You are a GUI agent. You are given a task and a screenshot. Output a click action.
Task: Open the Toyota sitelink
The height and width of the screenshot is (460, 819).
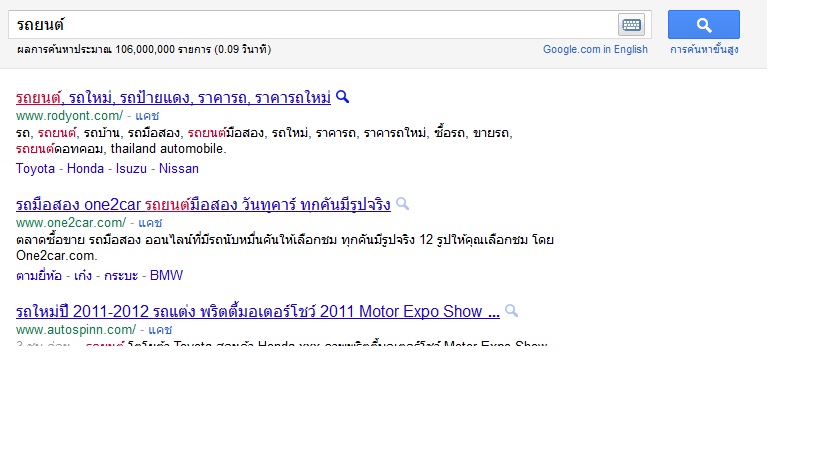tap(35, 169)
